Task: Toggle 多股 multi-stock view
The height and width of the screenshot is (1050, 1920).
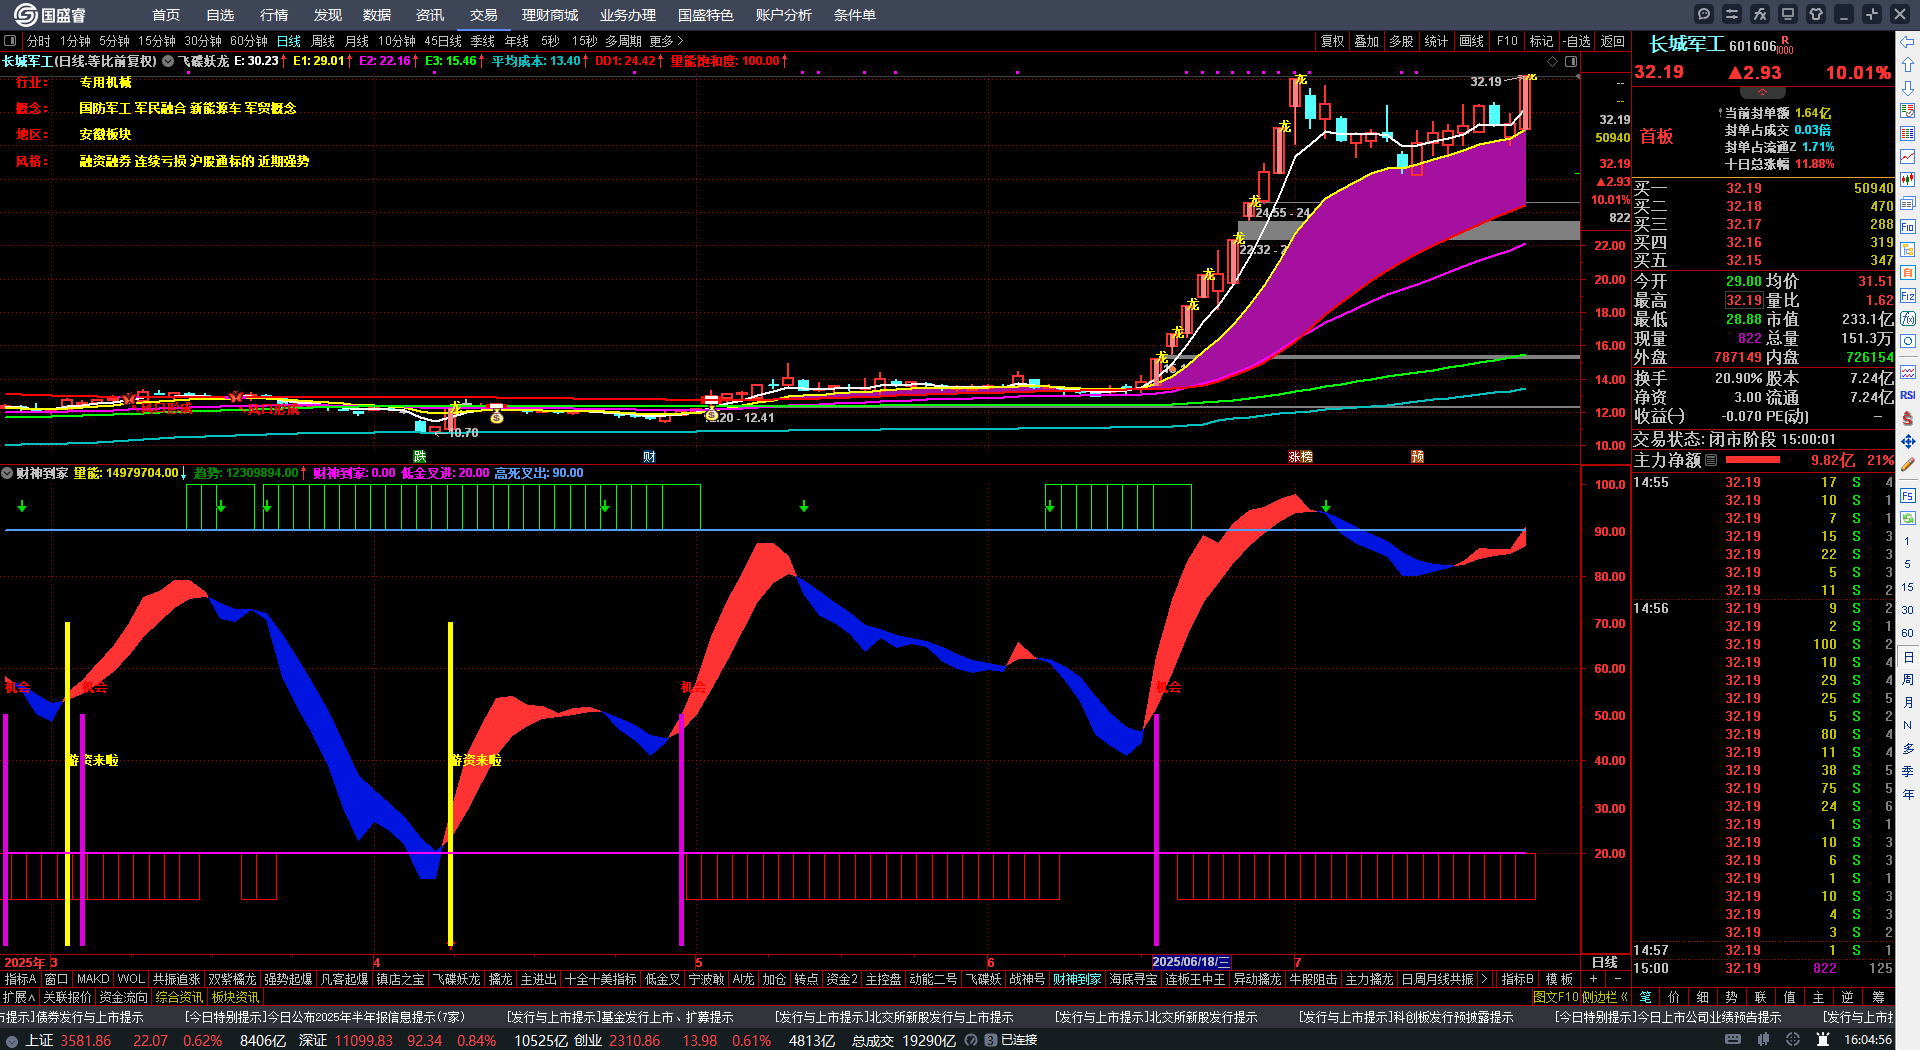Action: click(x=1401, y=41)
